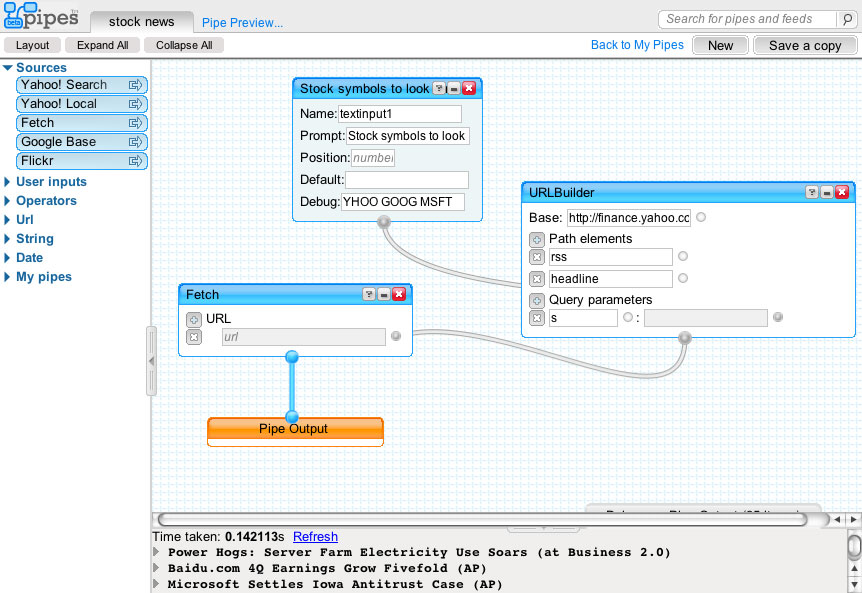Click the Fetch url input terminal

coord(396,336)
